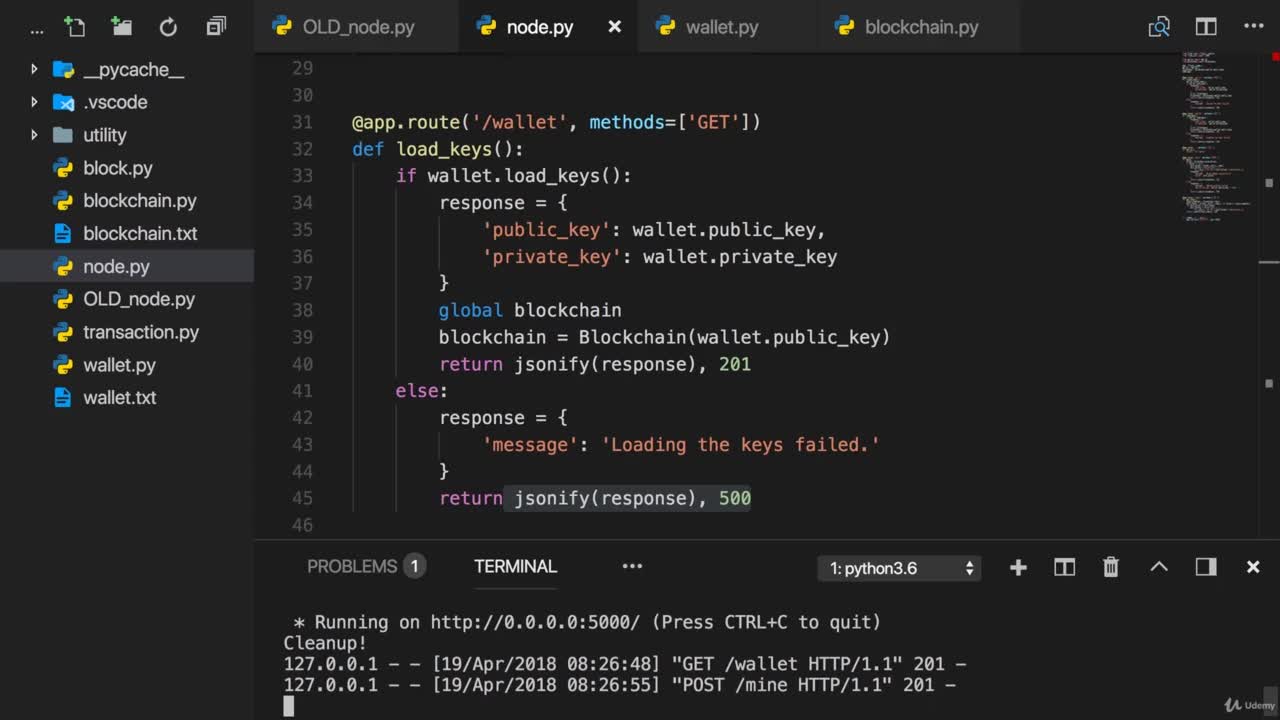Split the editor with the layout icon

coord(1206,27)
